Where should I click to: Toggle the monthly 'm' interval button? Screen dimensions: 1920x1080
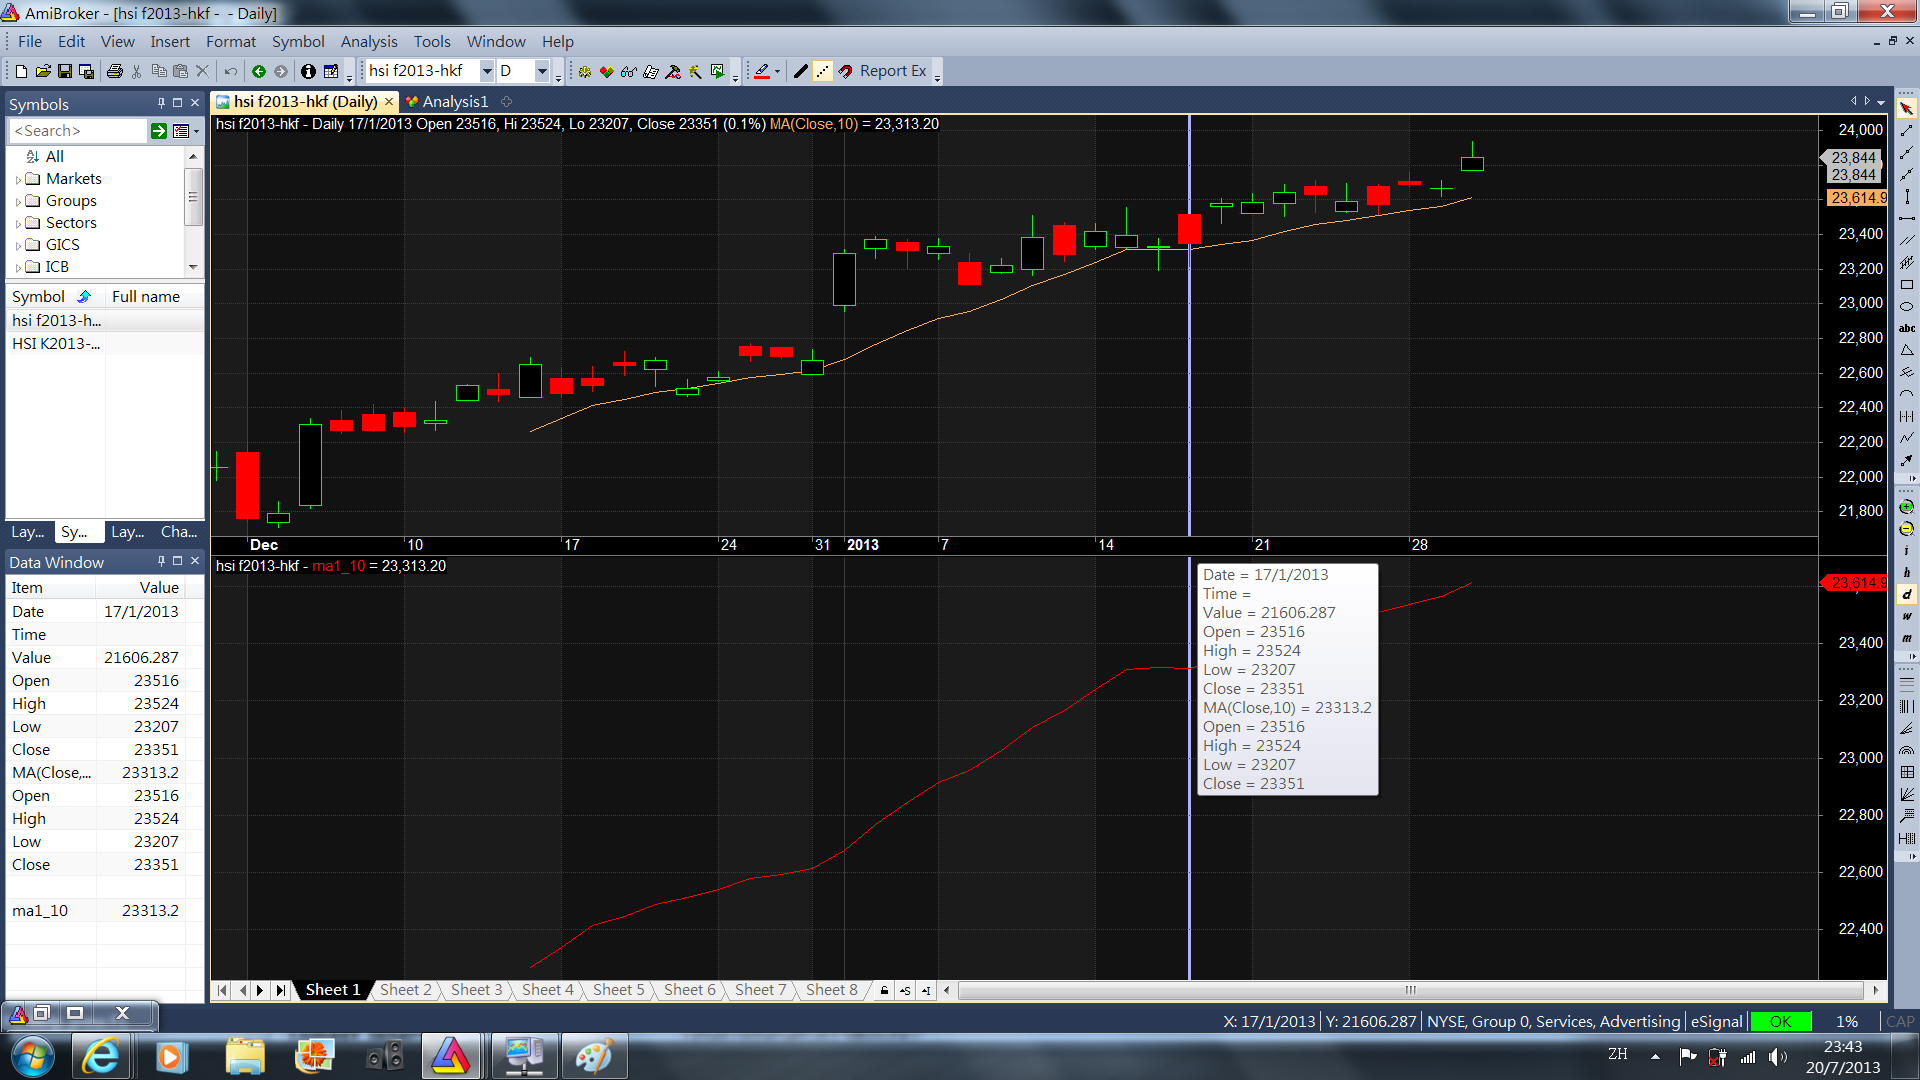point(1907,638)
